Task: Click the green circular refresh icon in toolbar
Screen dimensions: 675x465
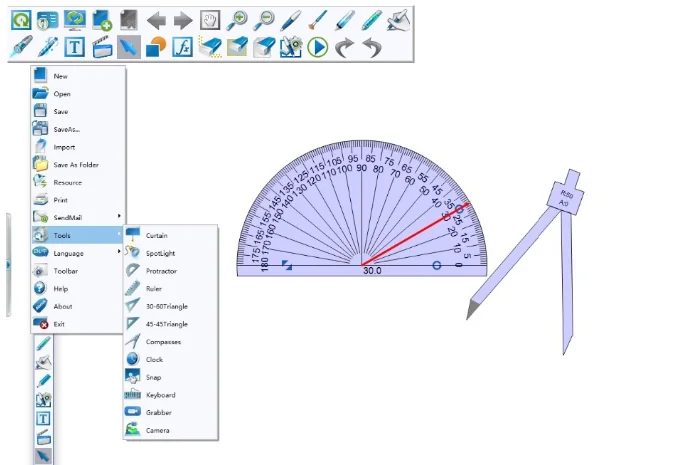Action: pos(21,20)
